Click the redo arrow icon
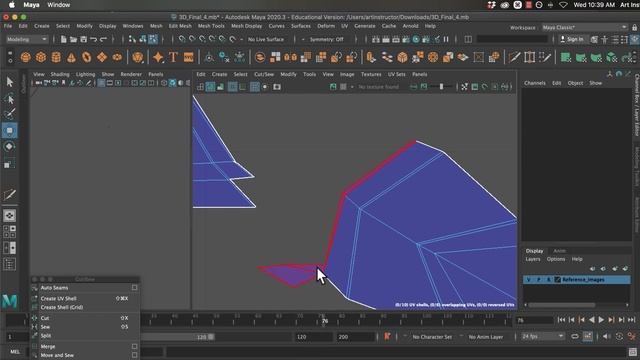The height and width of the screenshot is (360, 640). tap(104, 39)
